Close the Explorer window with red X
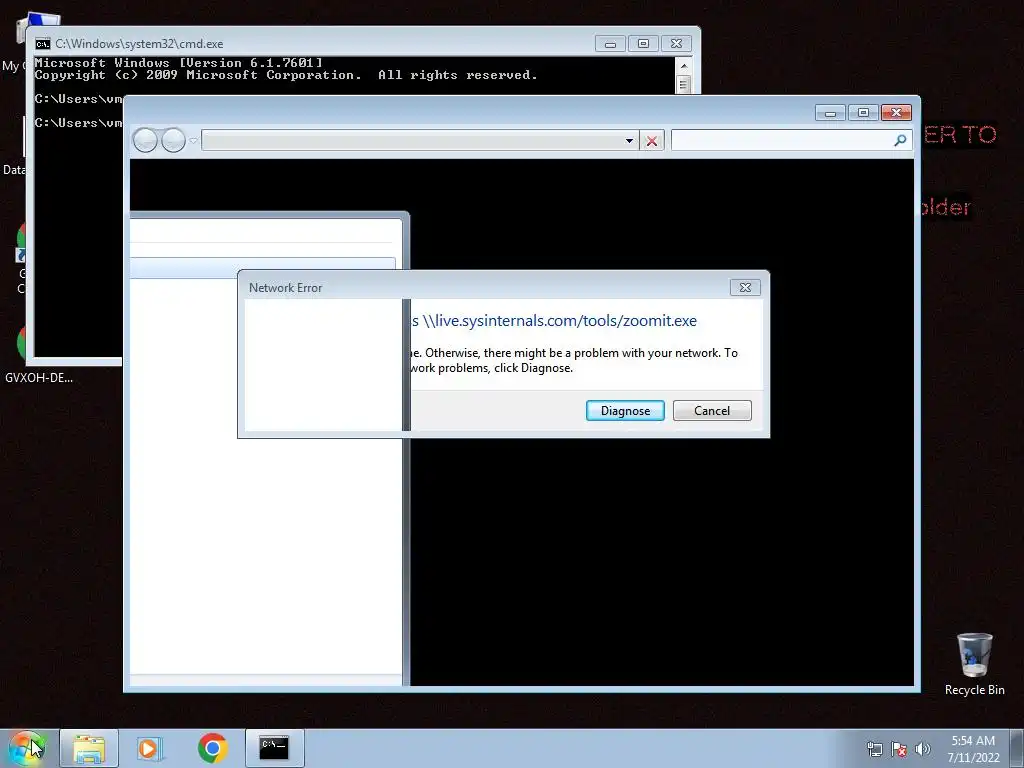Viewport: 1024px width, 768px height. 896,113
